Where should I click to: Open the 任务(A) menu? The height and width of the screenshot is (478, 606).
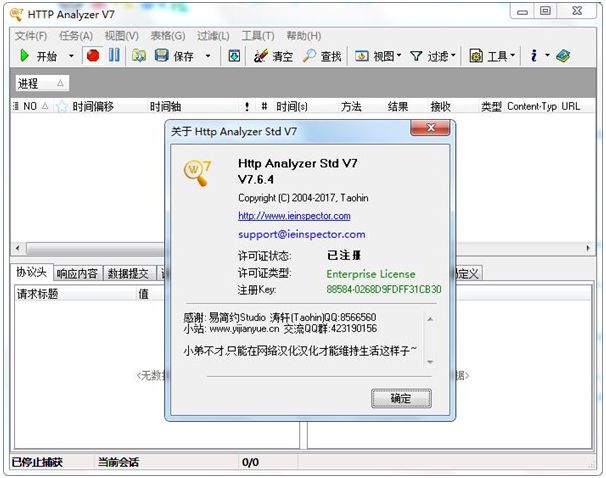point(76,36)
